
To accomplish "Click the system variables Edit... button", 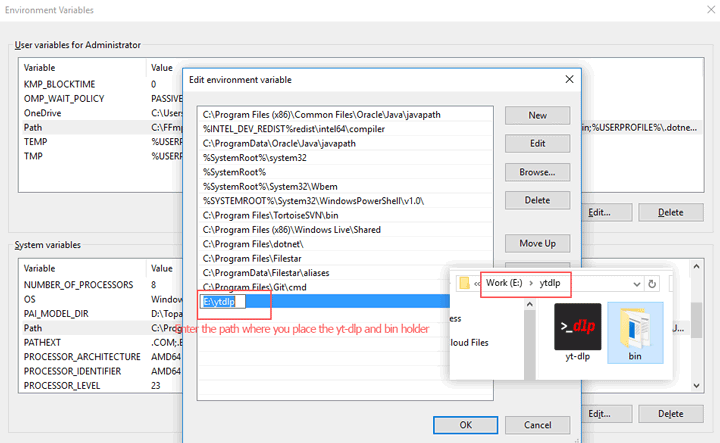I will pyautogui.click(x=607, y=414).
